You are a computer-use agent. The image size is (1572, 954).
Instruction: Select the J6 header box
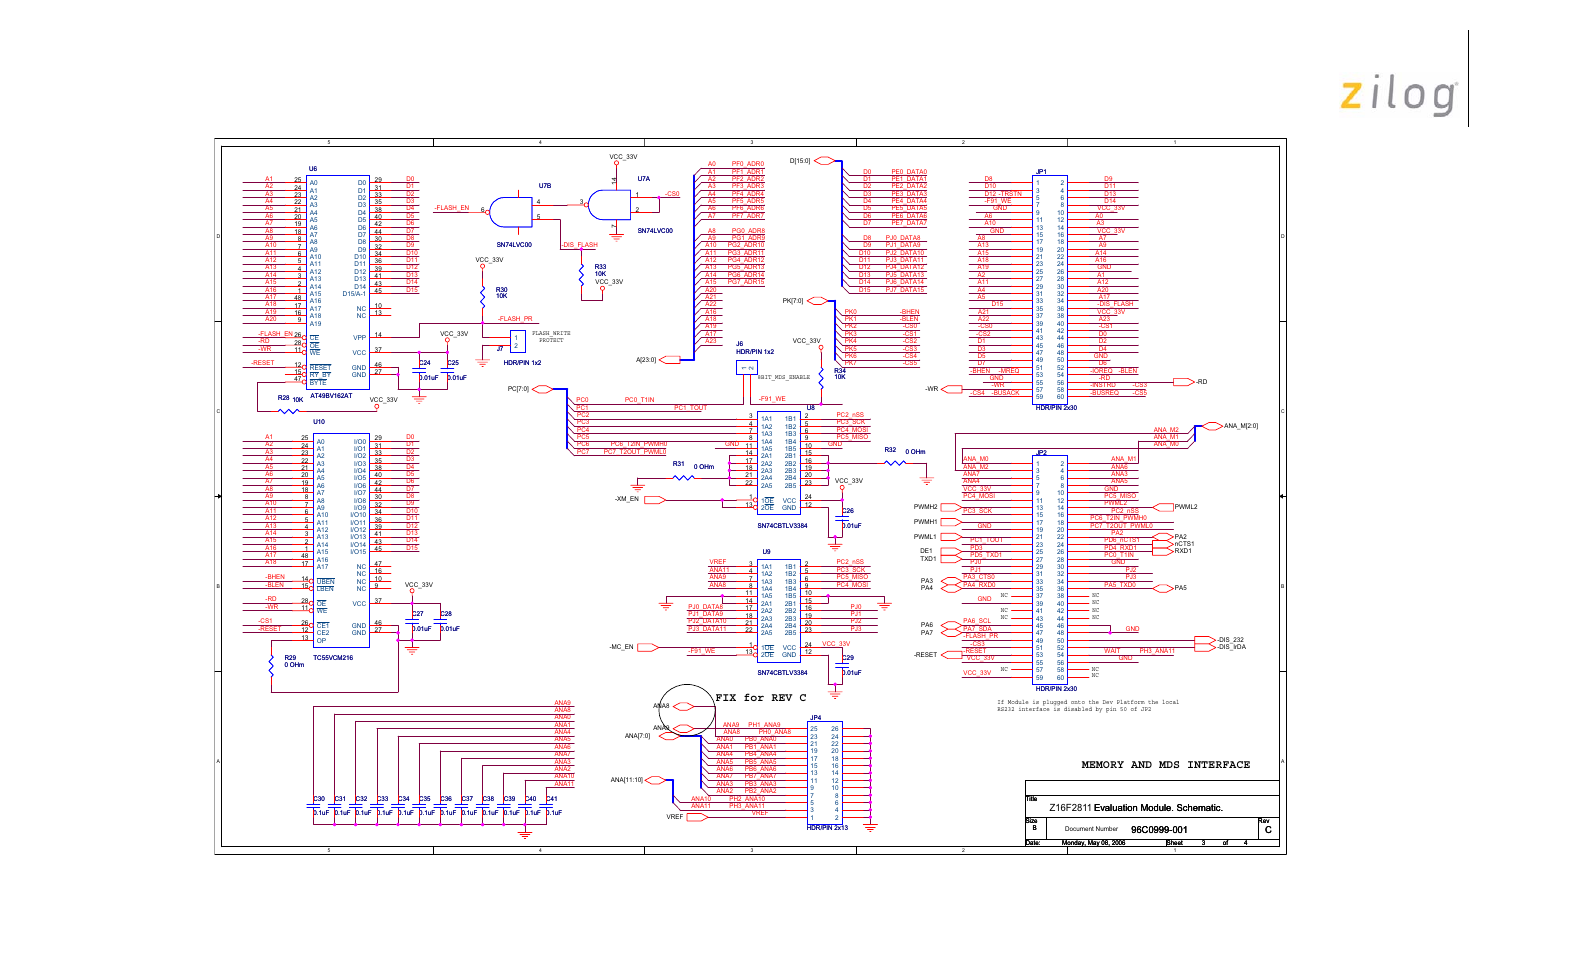point(747,367)
